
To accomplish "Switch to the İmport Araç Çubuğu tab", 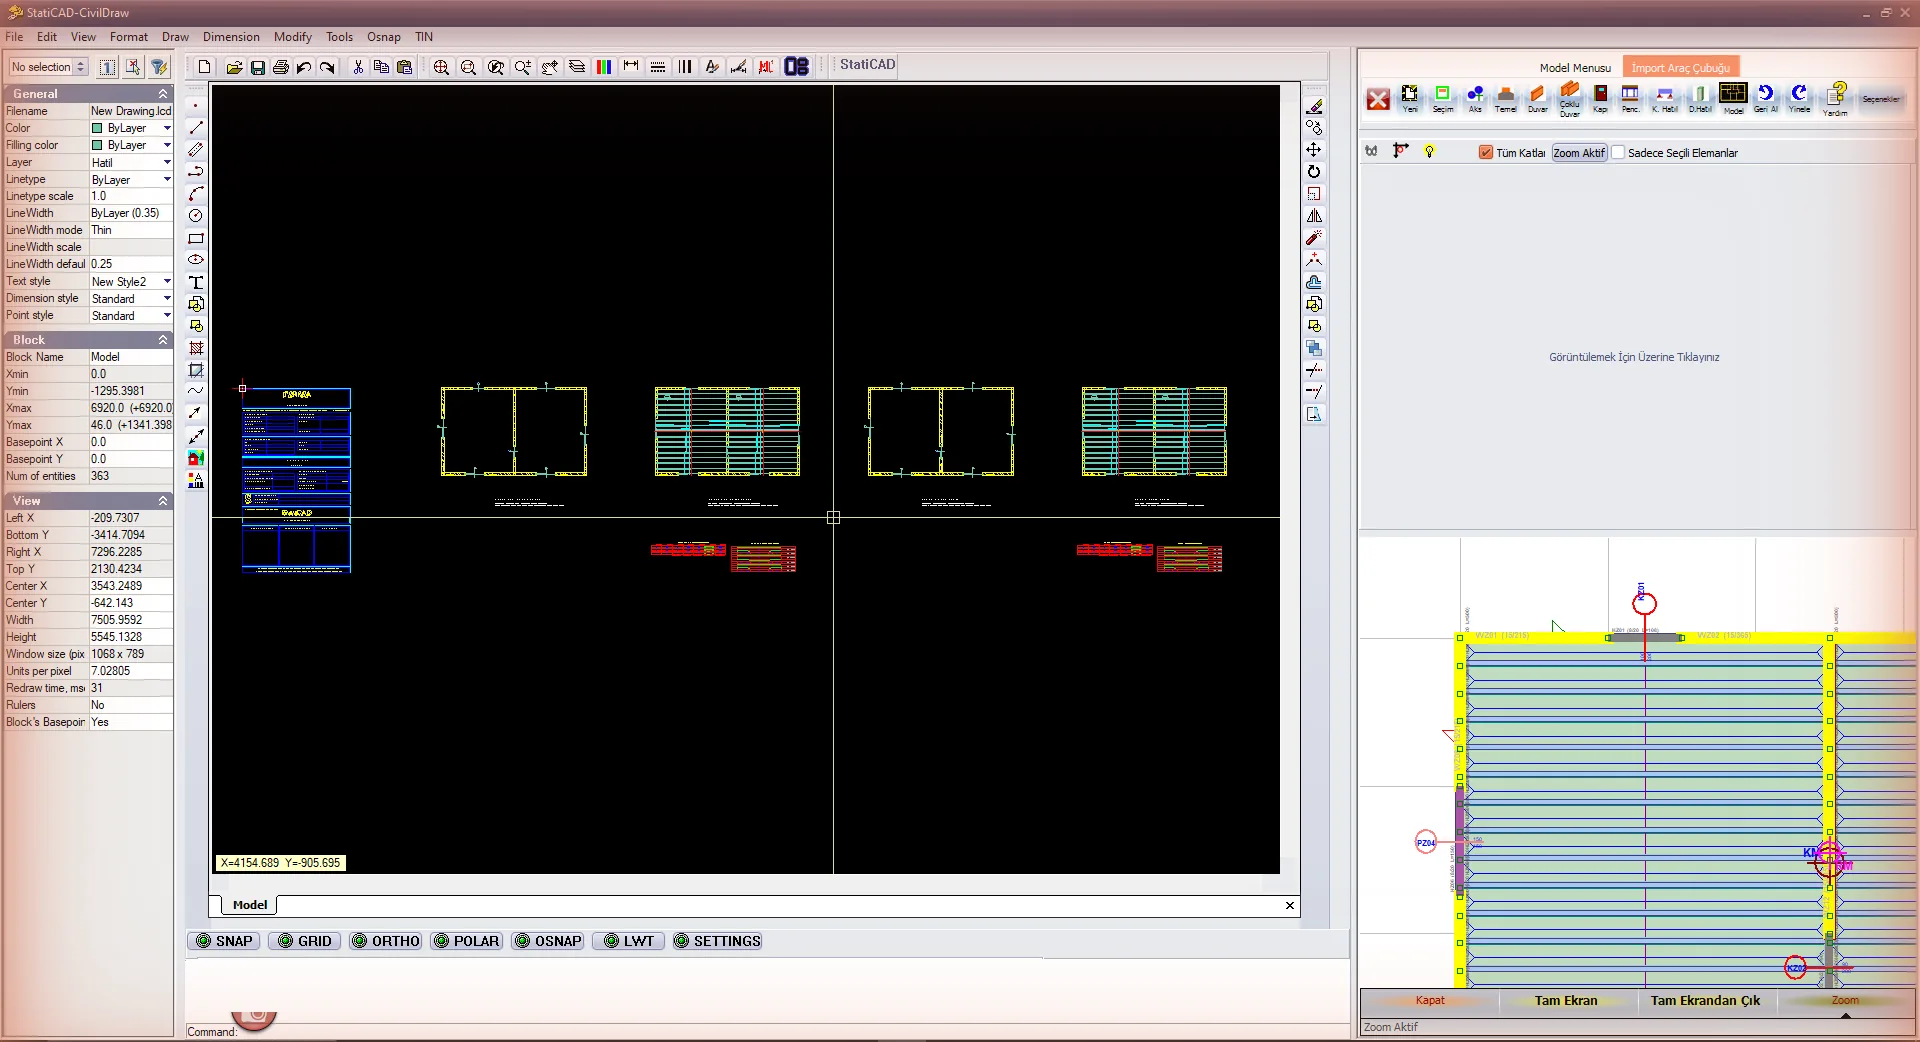I will pos(1680,68).
